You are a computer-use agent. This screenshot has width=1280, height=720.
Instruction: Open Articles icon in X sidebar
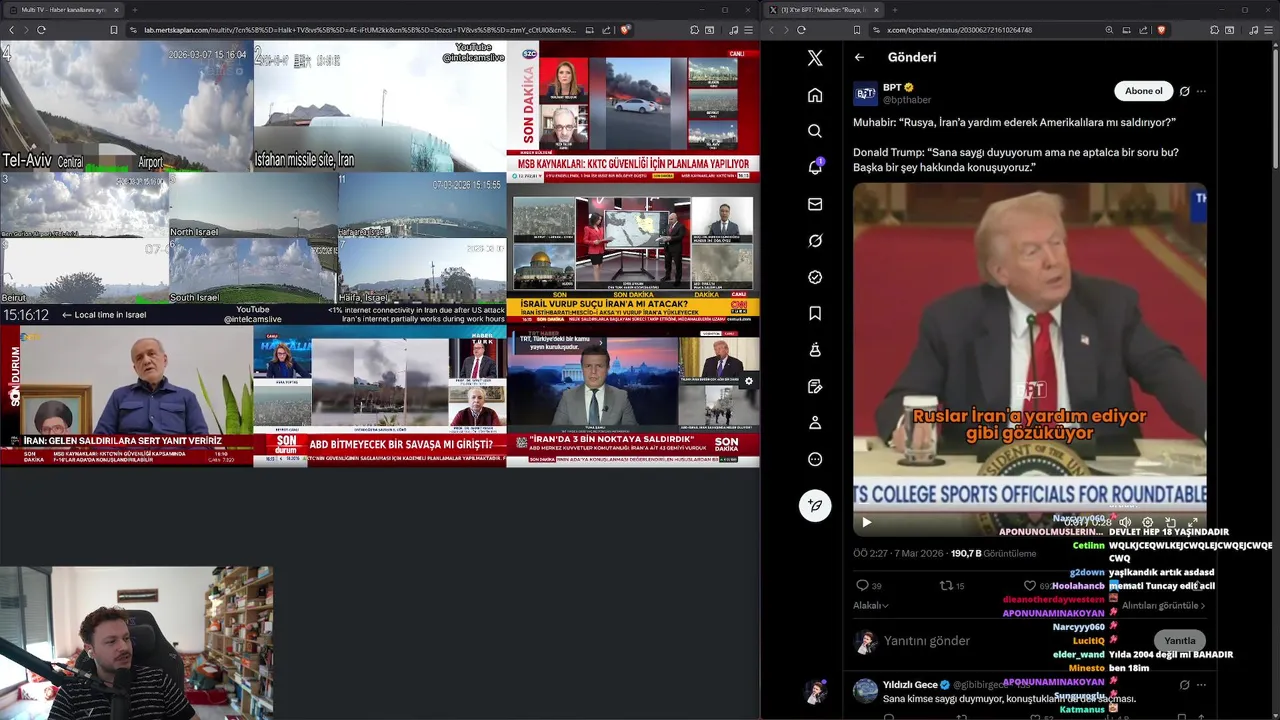click(815, 386)
